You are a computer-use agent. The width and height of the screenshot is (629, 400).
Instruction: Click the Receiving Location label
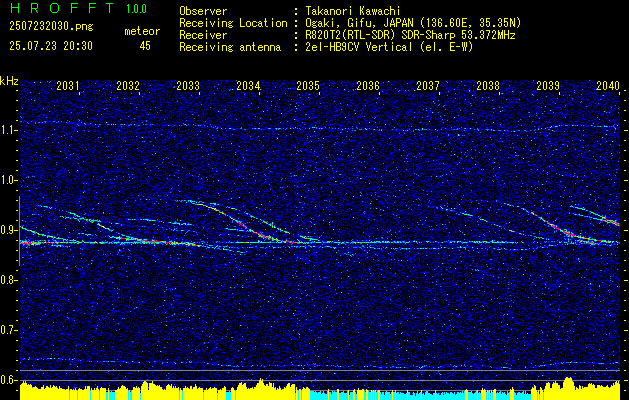[233, 23]
